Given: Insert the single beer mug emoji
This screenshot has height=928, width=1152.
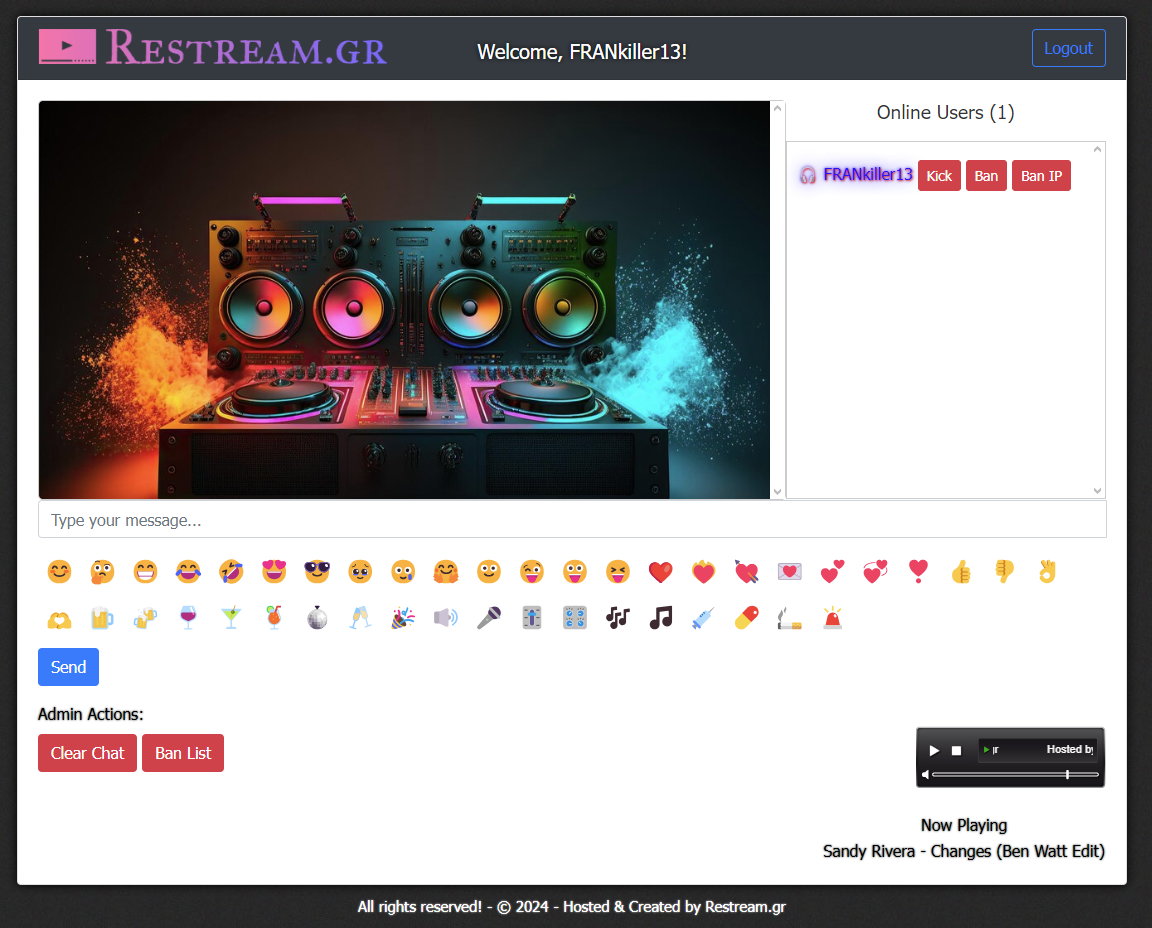Looking at the screenshot, I should point(102,618).
